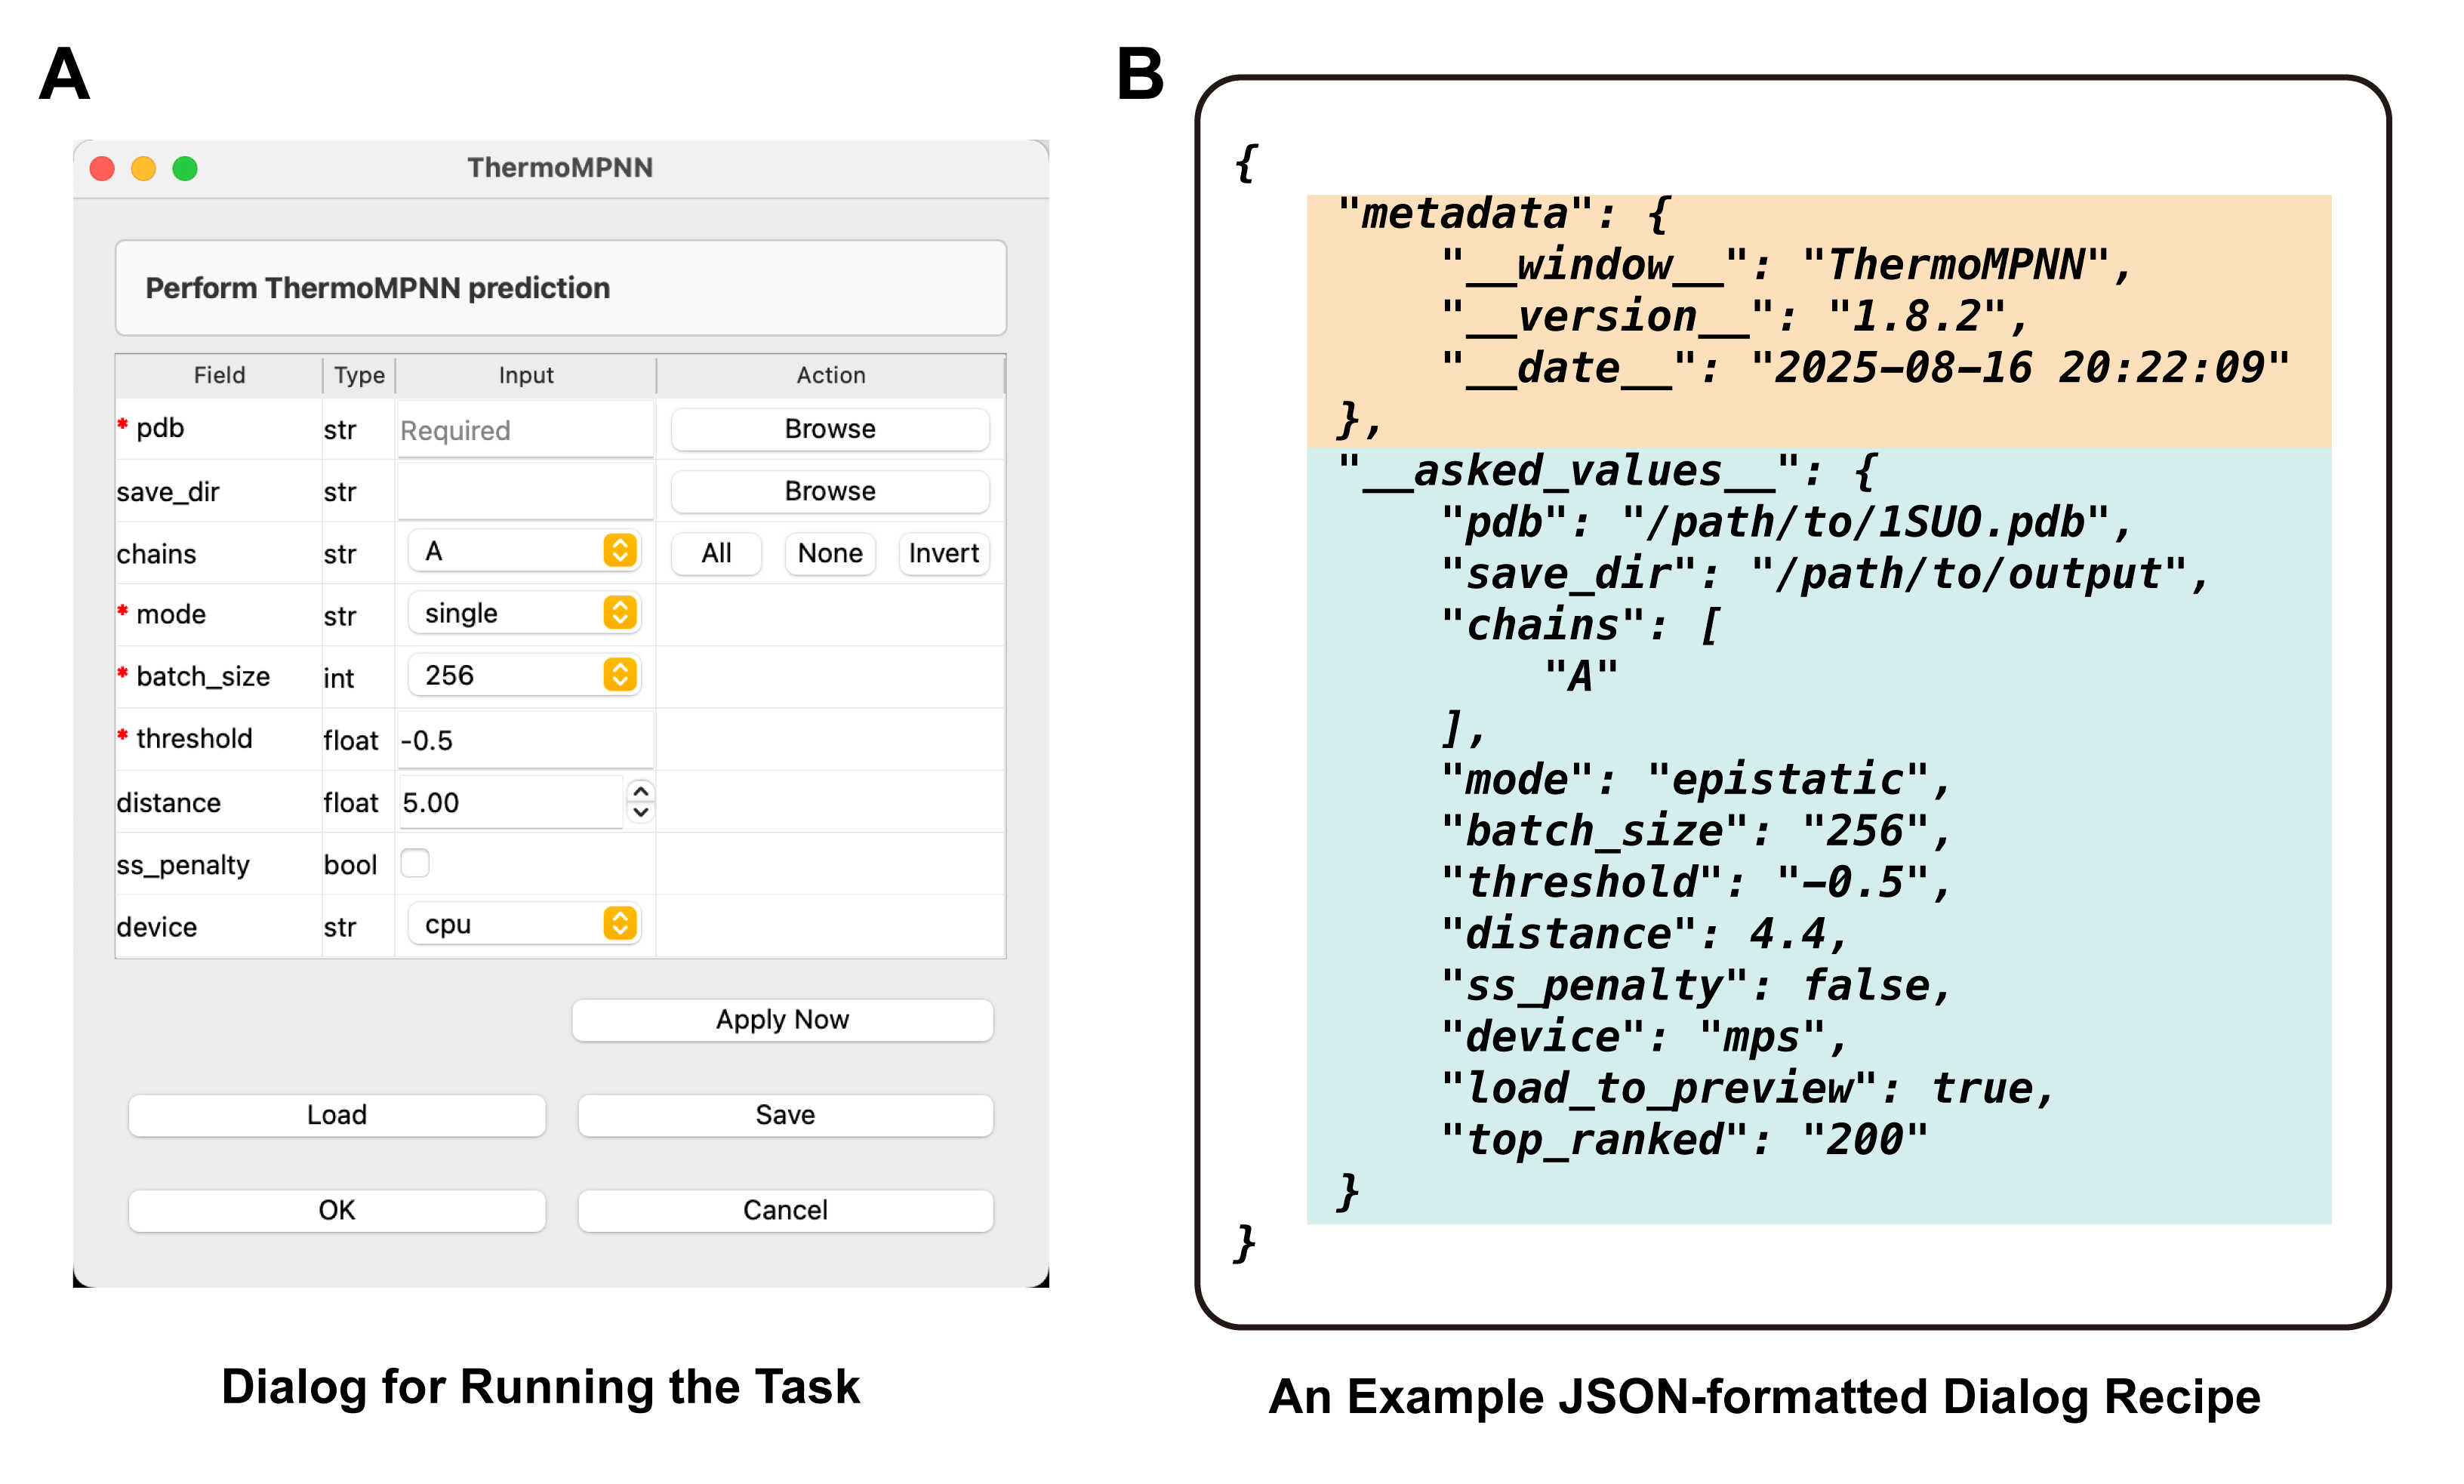Click the "save_dir": "/path/to/output" JSON line
The height and width of the screenshot is (1484, 2464).
coord(1825,574)
